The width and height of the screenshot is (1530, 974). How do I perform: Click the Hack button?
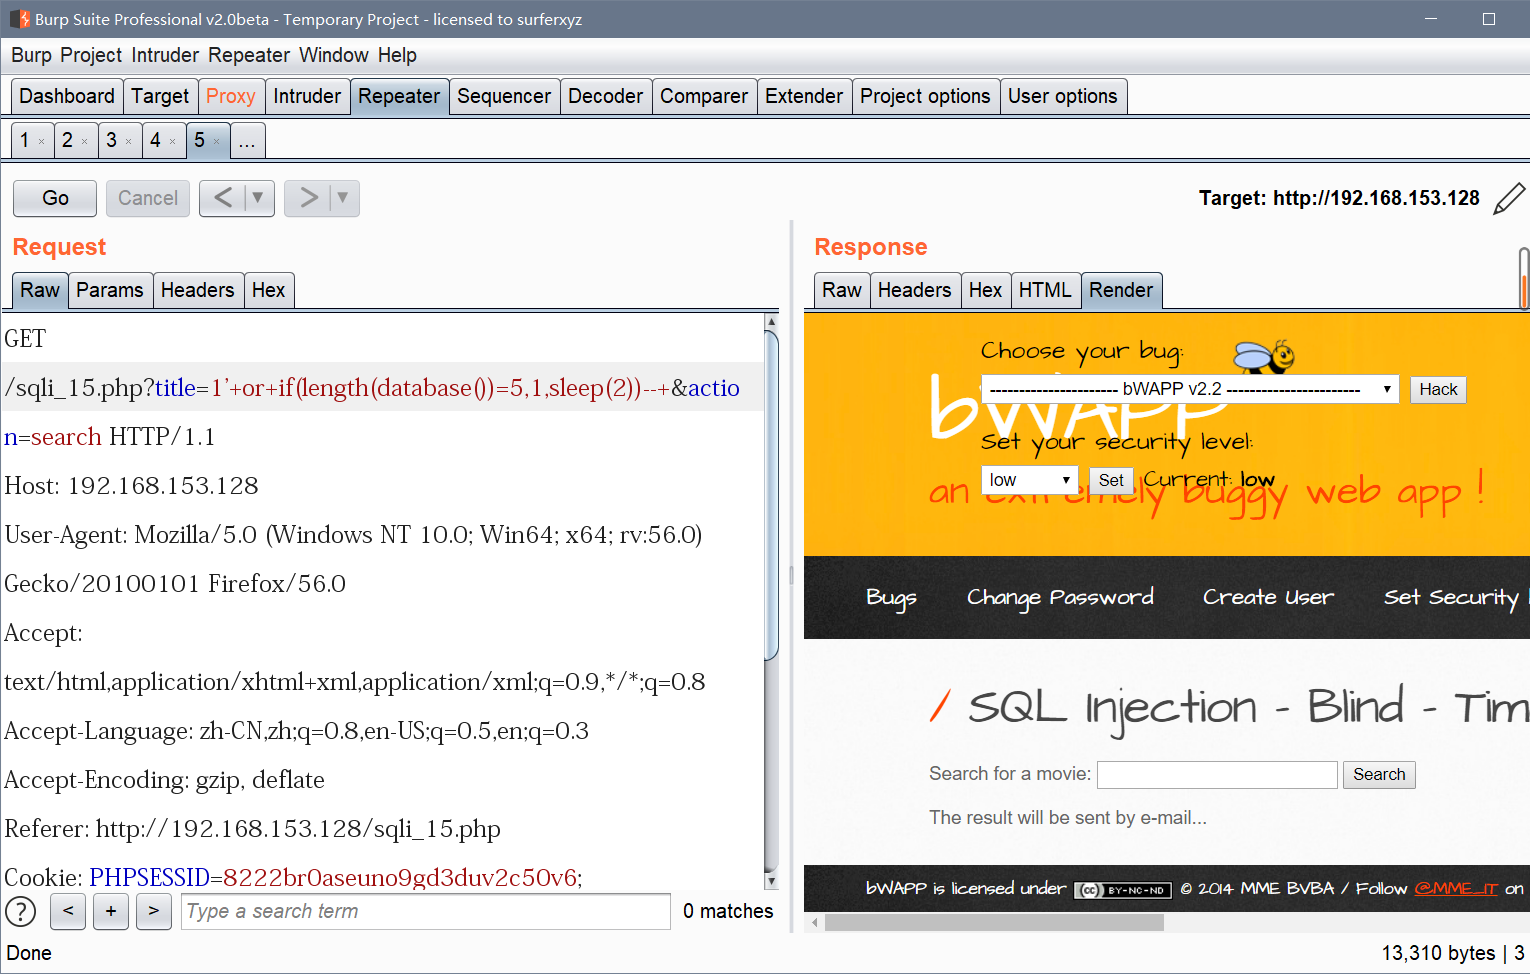tap(1438, 389)
